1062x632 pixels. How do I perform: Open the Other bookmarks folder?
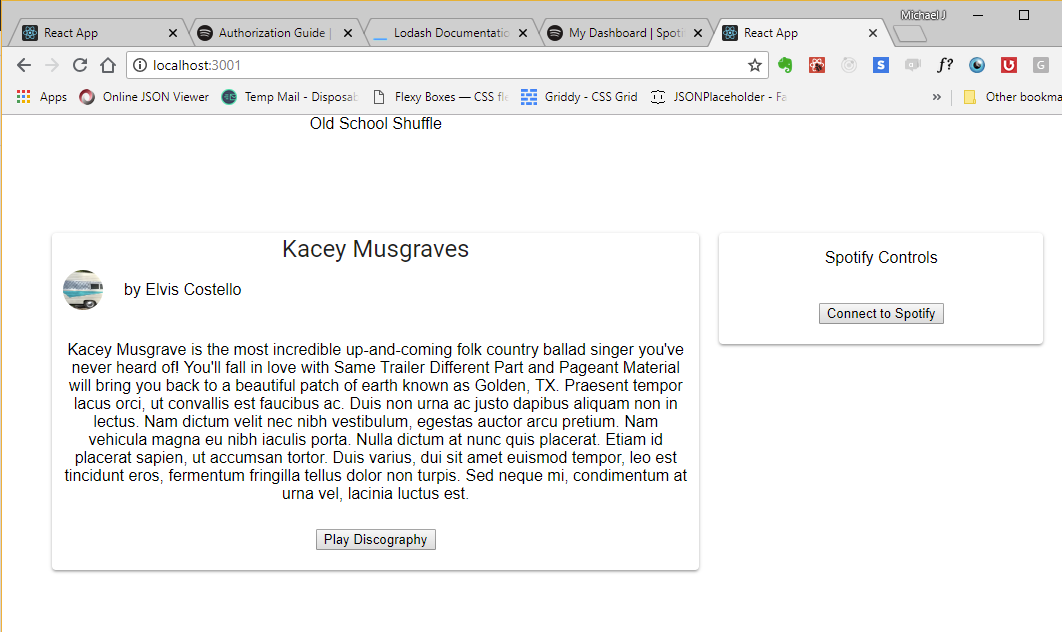[x=1012, y=97]
